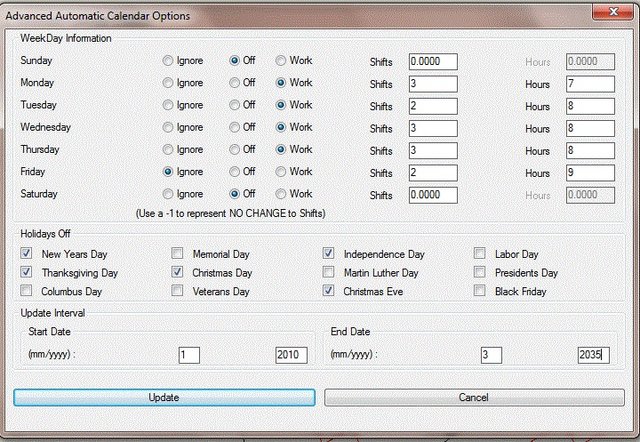The image size is (640, 442).
Task: Click Start Date month field
Action: pos(189,355)
